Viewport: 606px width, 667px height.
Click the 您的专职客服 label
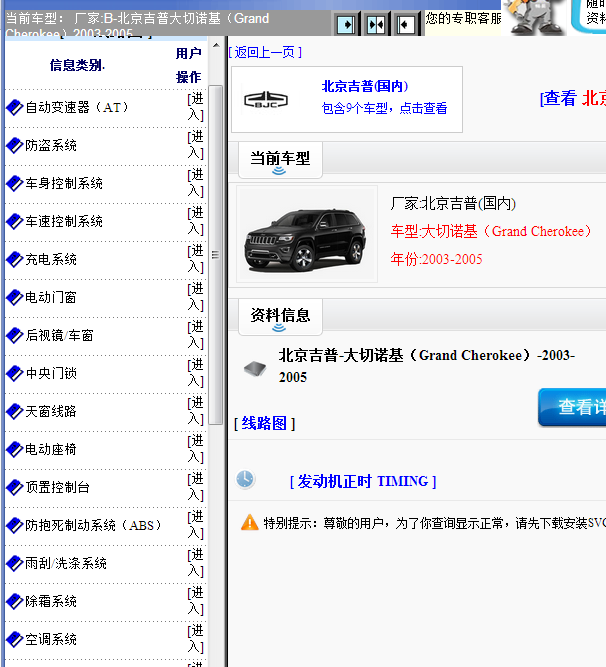[x=464, y=18]
